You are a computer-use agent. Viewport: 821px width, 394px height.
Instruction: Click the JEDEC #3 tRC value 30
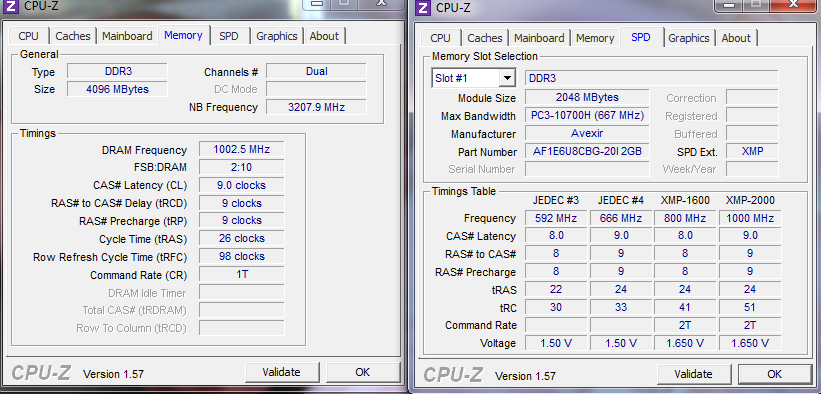pyautogui.click(x=556, y=307)
